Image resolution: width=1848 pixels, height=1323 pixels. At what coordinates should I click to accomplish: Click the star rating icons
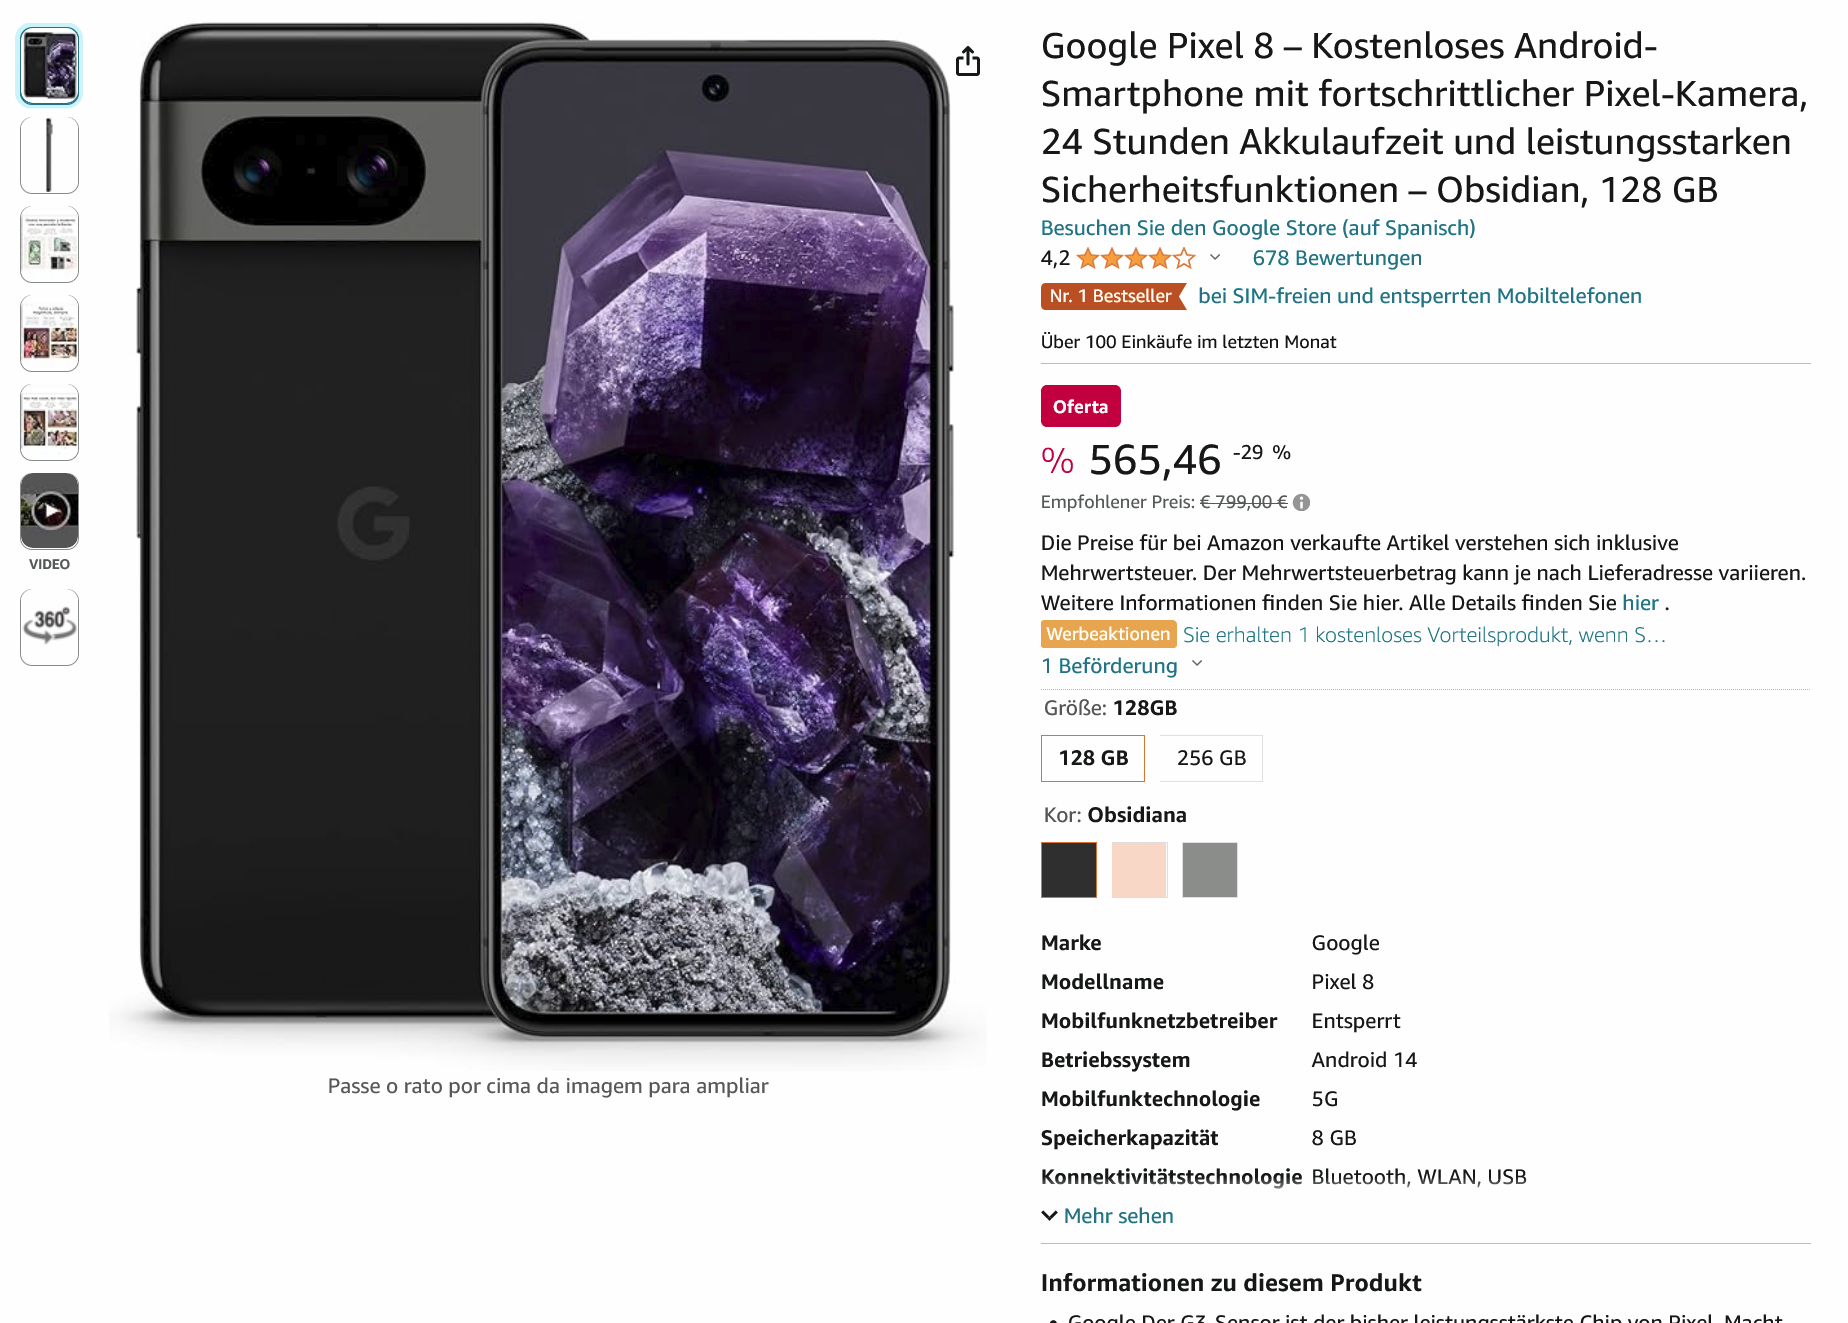click(x=1135, y=259)
